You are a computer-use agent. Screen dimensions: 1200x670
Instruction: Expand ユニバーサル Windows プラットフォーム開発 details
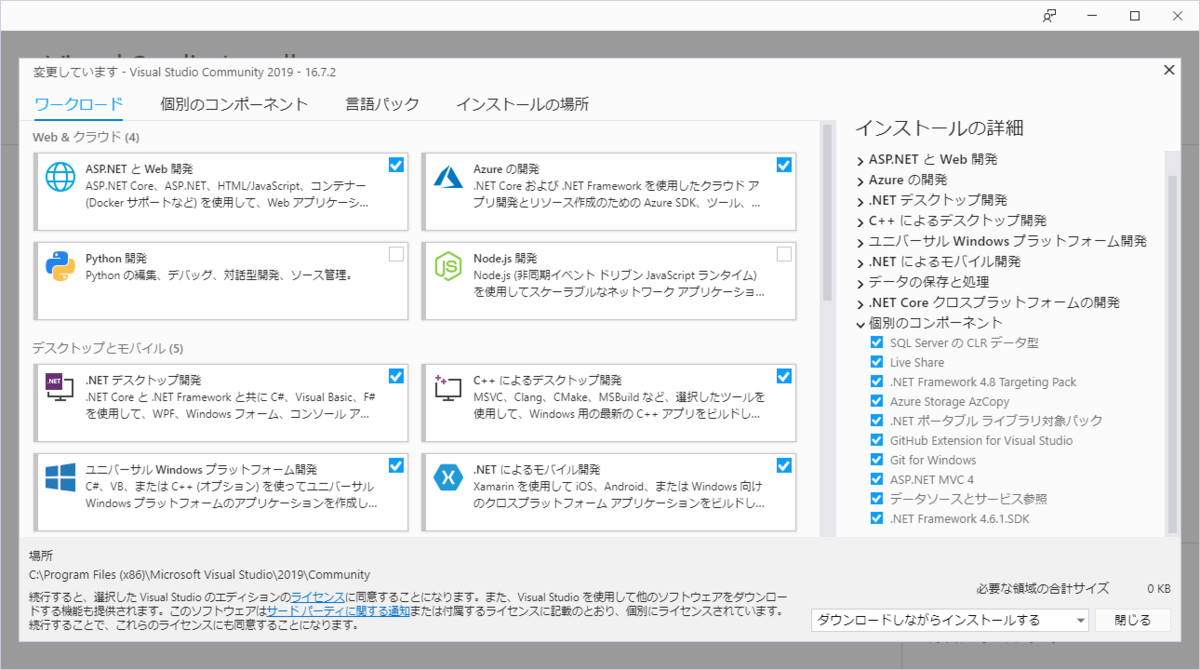[x=860, y=242]
